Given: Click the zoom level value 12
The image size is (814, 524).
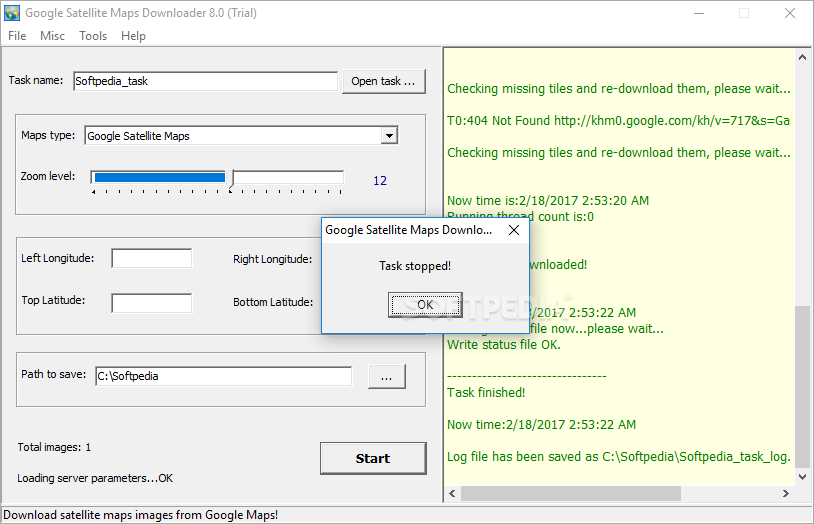Looking at the screenshot, I should coord(380,181).
